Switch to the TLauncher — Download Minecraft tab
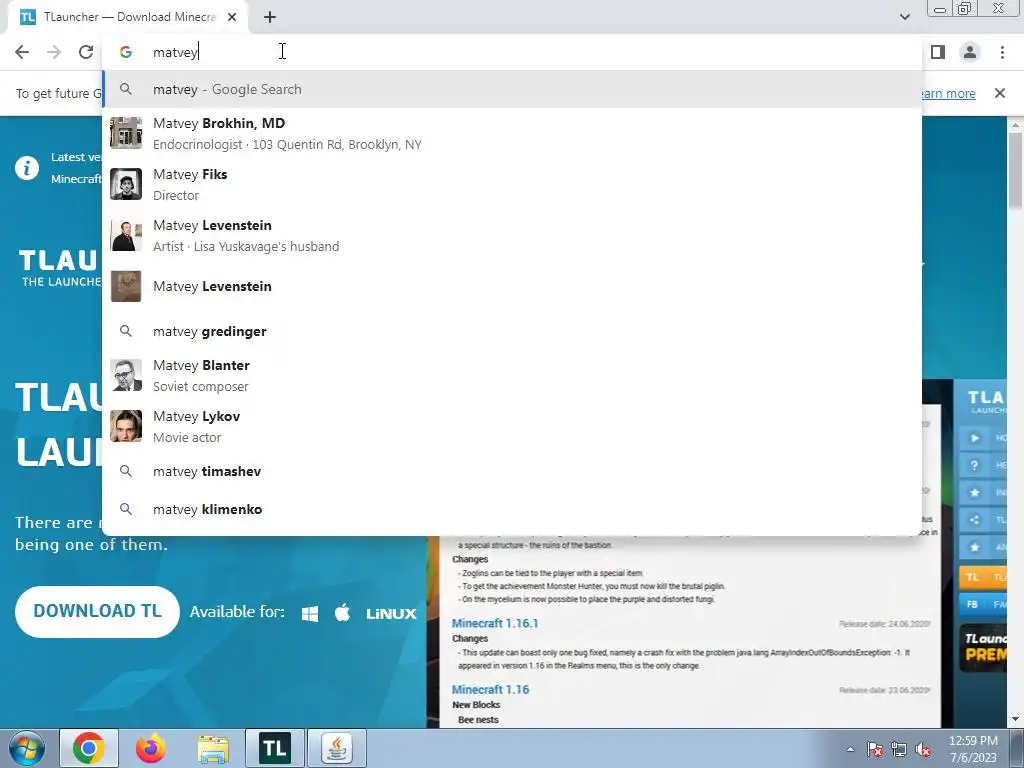The image size is (1024, 768). tap(129, 17)
